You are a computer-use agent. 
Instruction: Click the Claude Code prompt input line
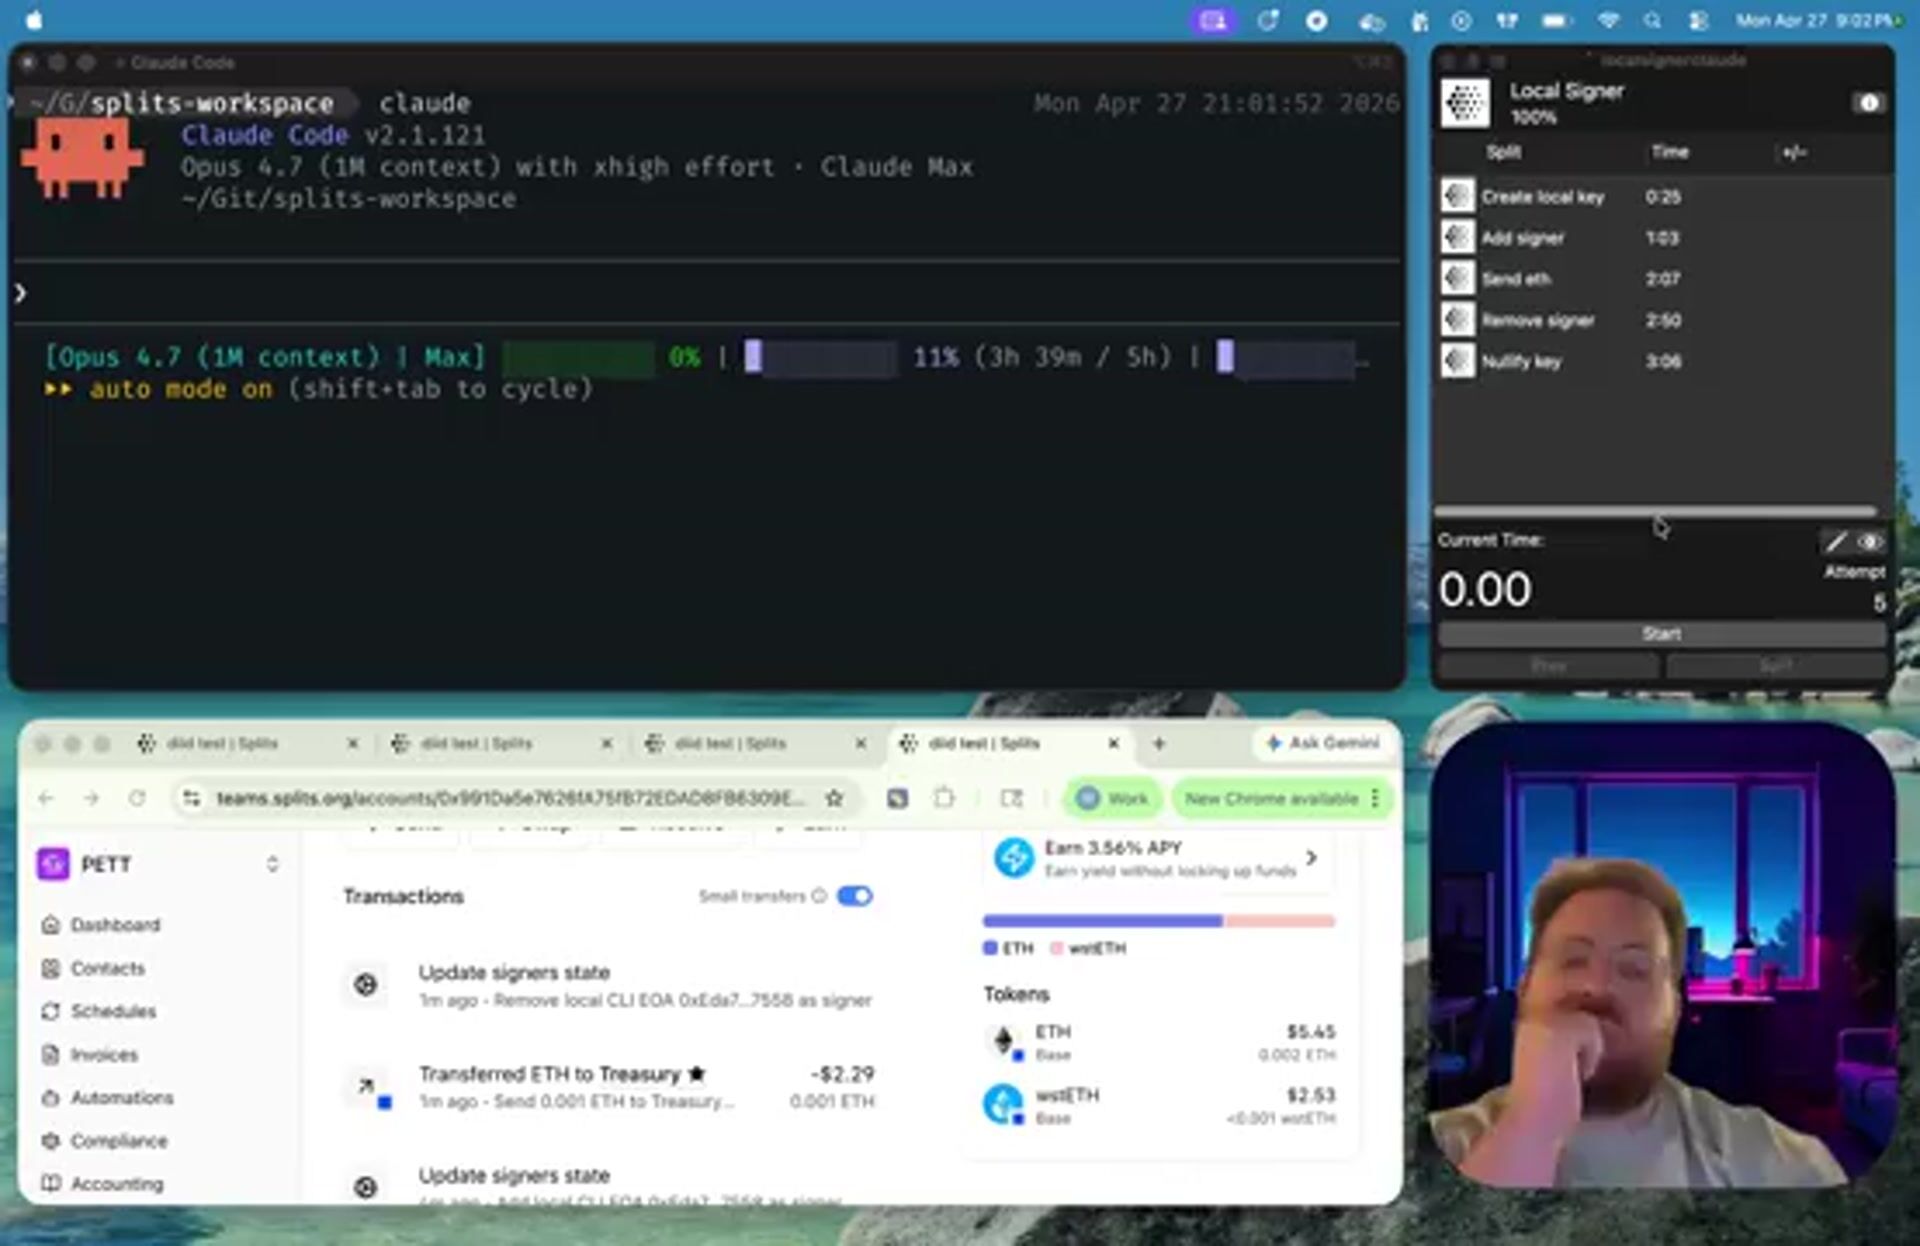706,293
